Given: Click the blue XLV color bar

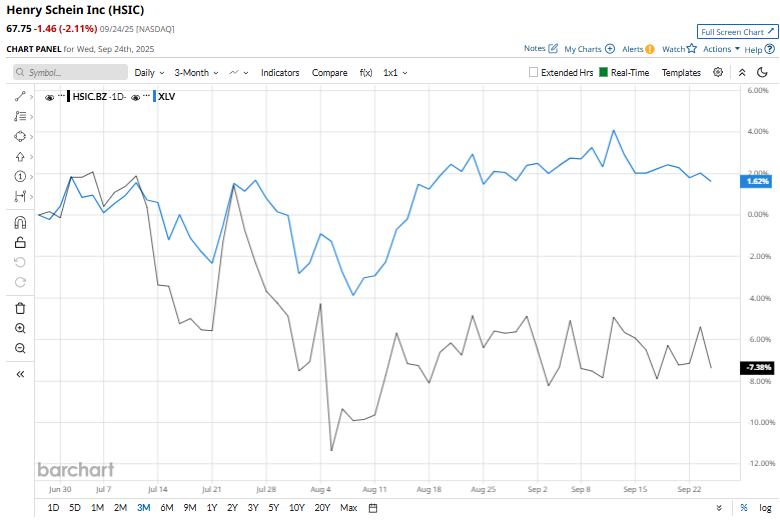Looking at the screenshot, I should coord(155,97).
